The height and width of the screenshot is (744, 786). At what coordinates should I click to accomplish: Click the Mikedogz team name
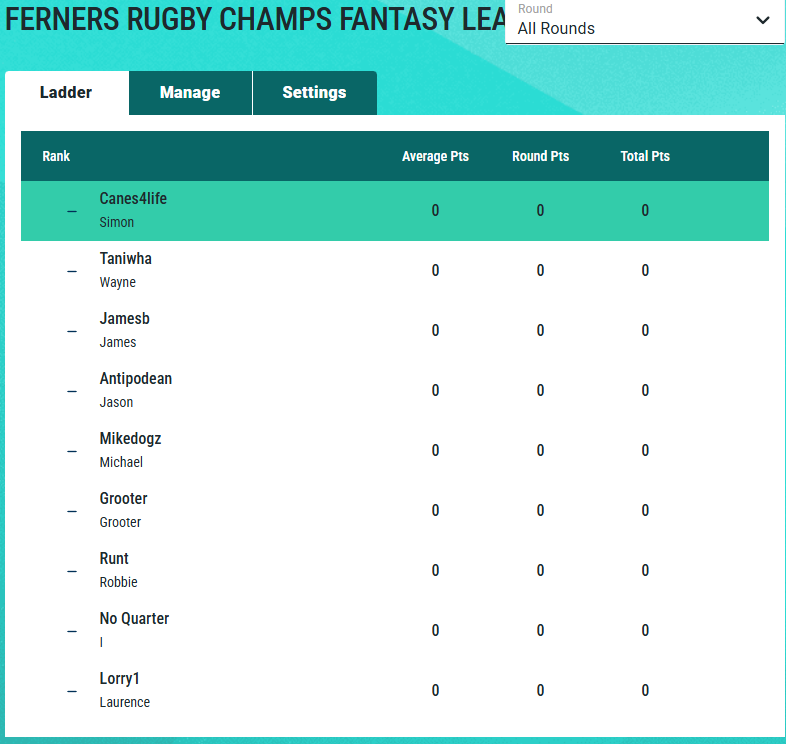(x=130, y=439)
